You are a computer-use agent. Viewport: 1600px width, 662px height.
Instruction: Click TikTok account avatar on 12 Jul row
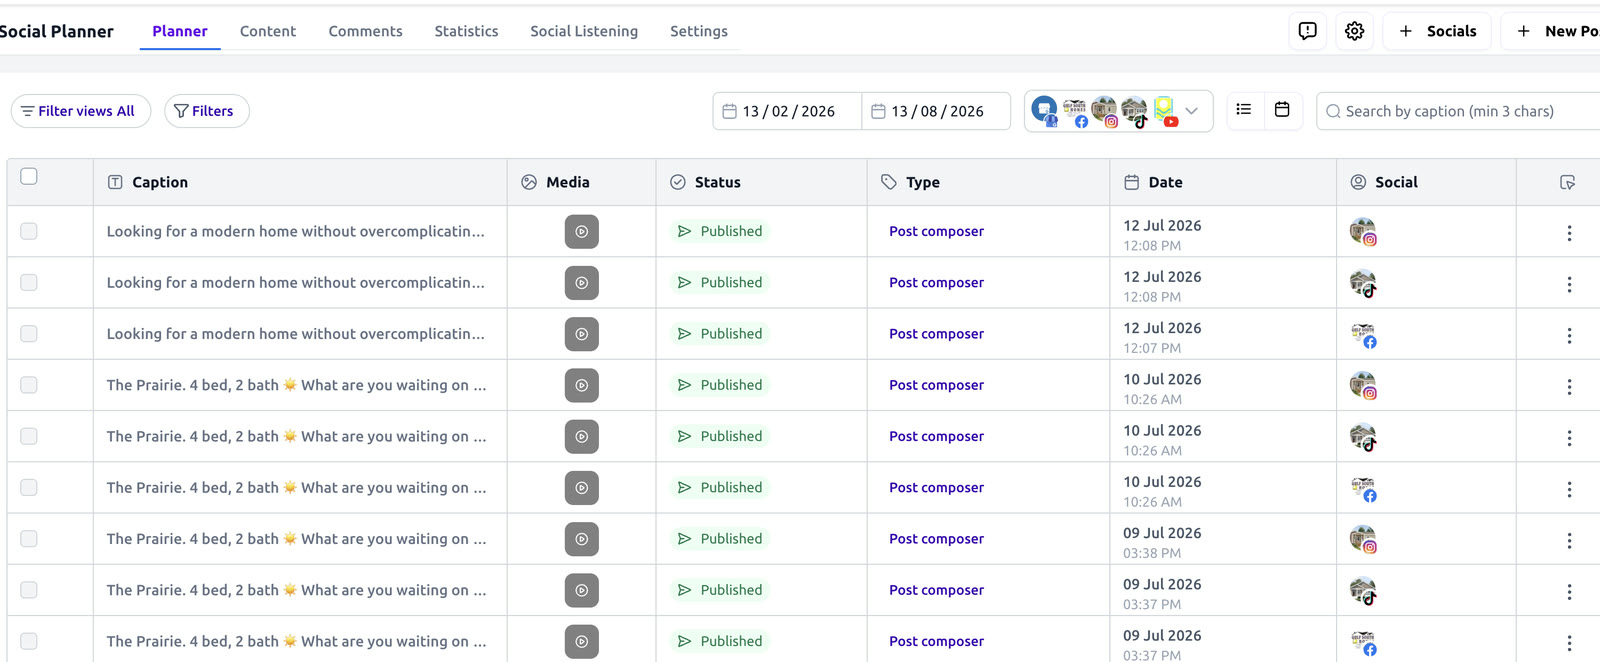[1363, 283]
